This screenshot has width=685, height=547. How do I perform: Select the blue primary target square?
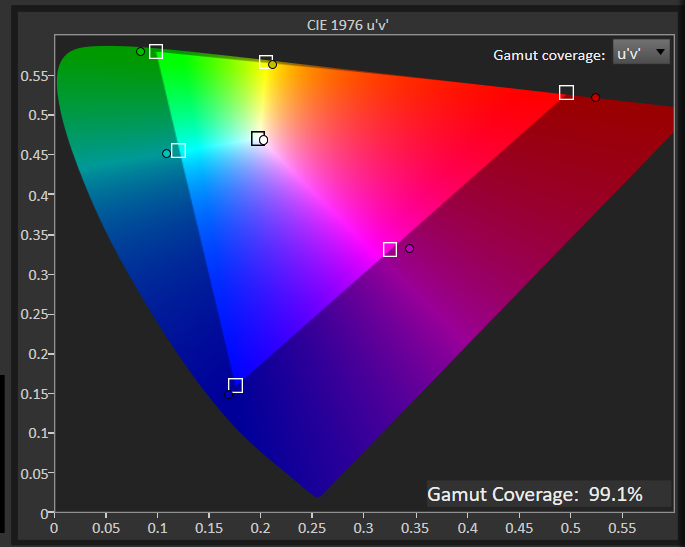point(236,385)
